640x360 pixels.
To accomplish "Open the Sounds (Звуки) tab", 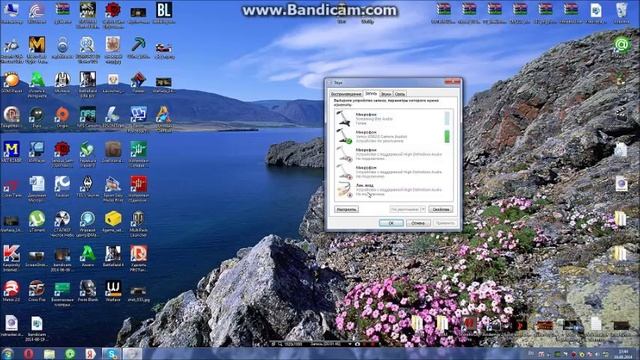I will click(386, 94).
